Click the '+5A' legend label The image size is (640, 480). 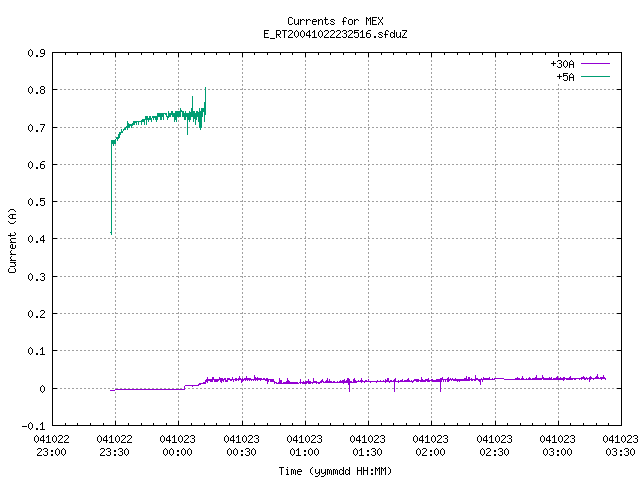click(x=565, y=77)
